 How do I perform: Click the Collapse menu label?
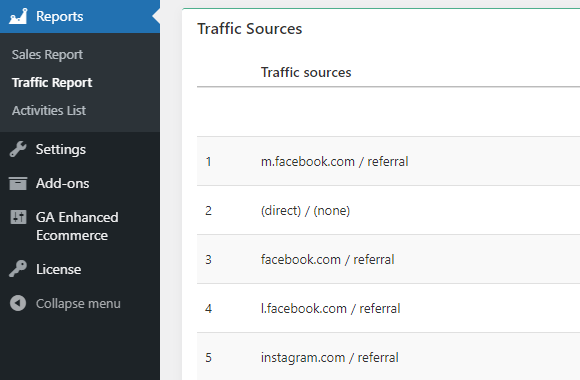coord(78,303)
